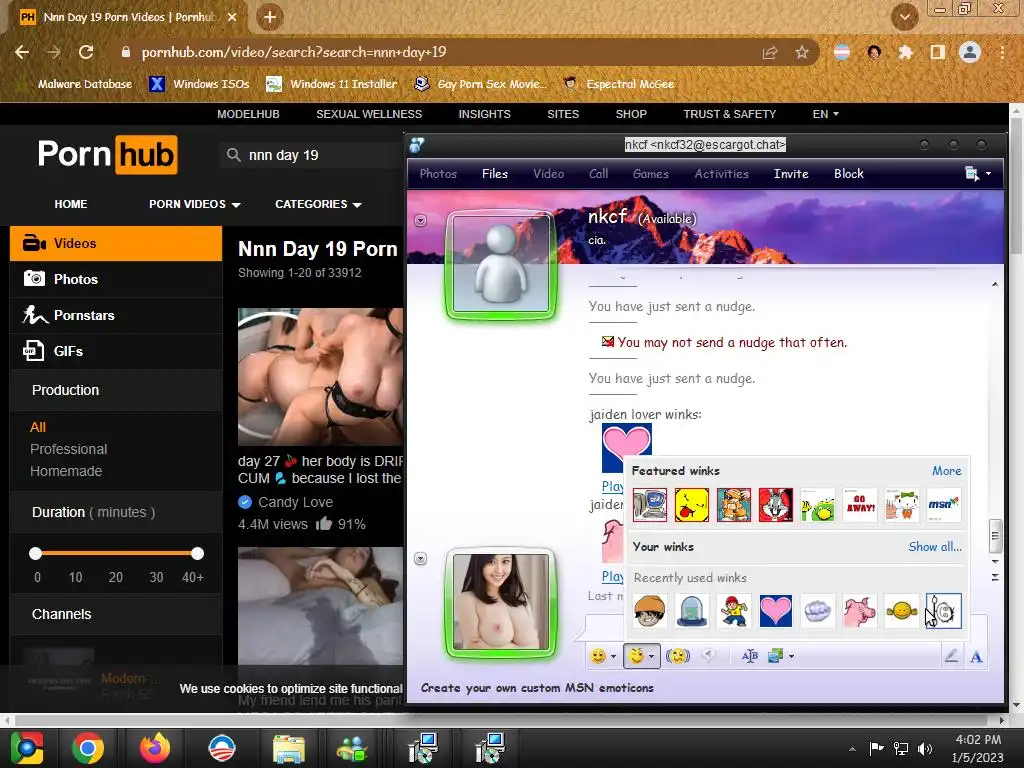Toggle the Chrome side panel icon
1024x768 pixels.
pyautogui.click(x=938, y=52)
